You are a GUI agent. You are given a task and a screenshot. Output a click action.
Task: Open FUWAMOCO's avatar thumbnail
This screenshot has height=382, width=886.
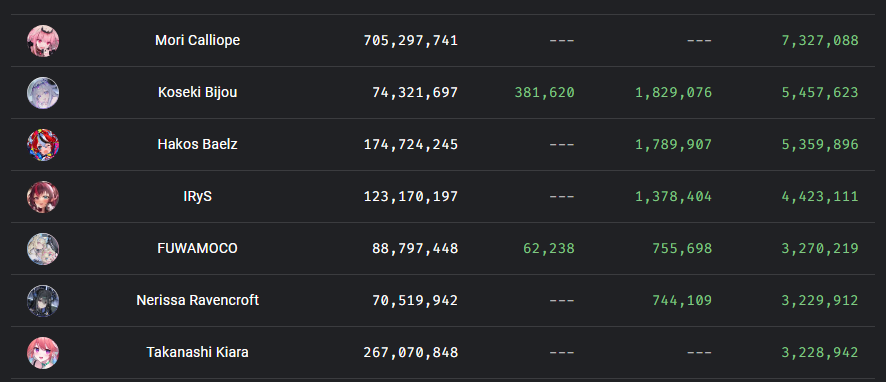(x=43, y=249)
